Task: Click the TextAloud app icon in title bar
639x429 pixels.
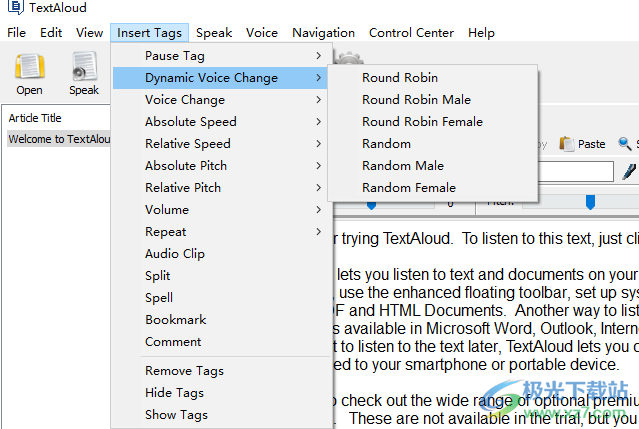Action: [16, 7]
